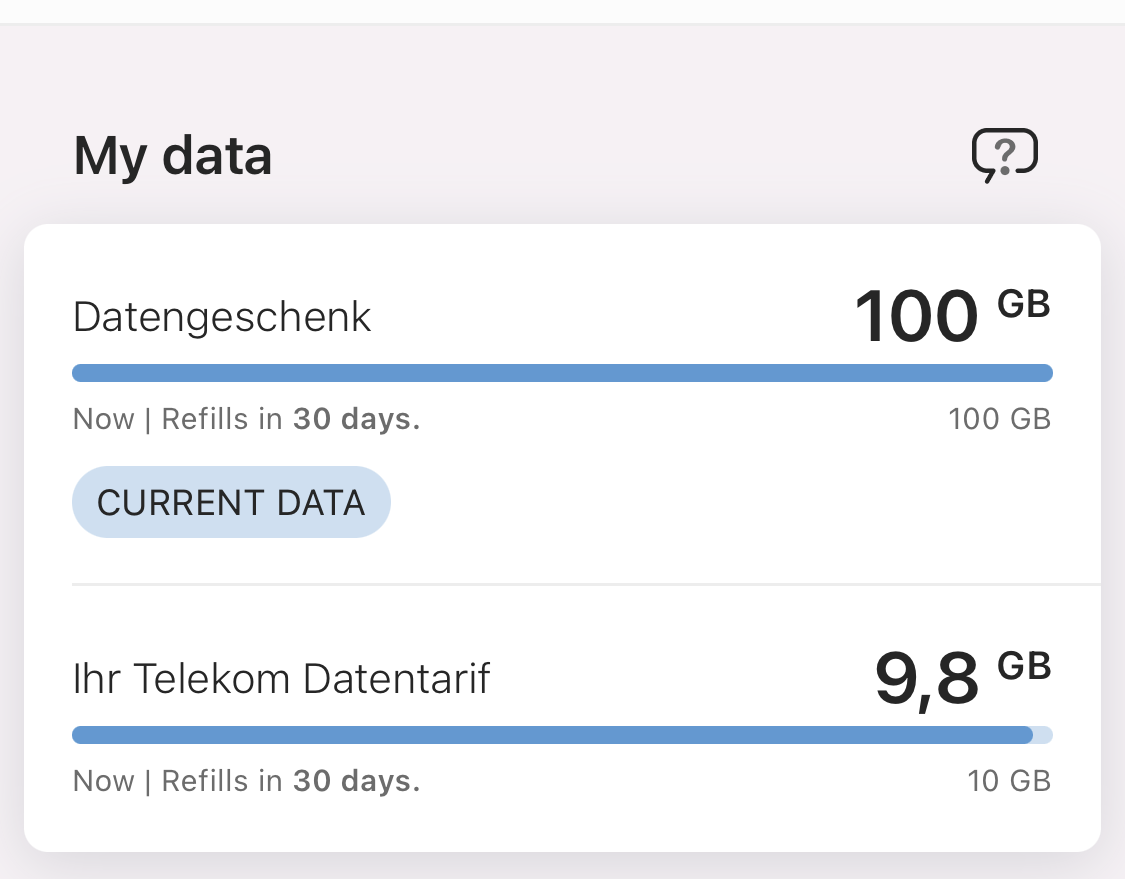Click the small "100 GB" total under Datengeschenk
1125x879 pixels.
tap(999, 418)
